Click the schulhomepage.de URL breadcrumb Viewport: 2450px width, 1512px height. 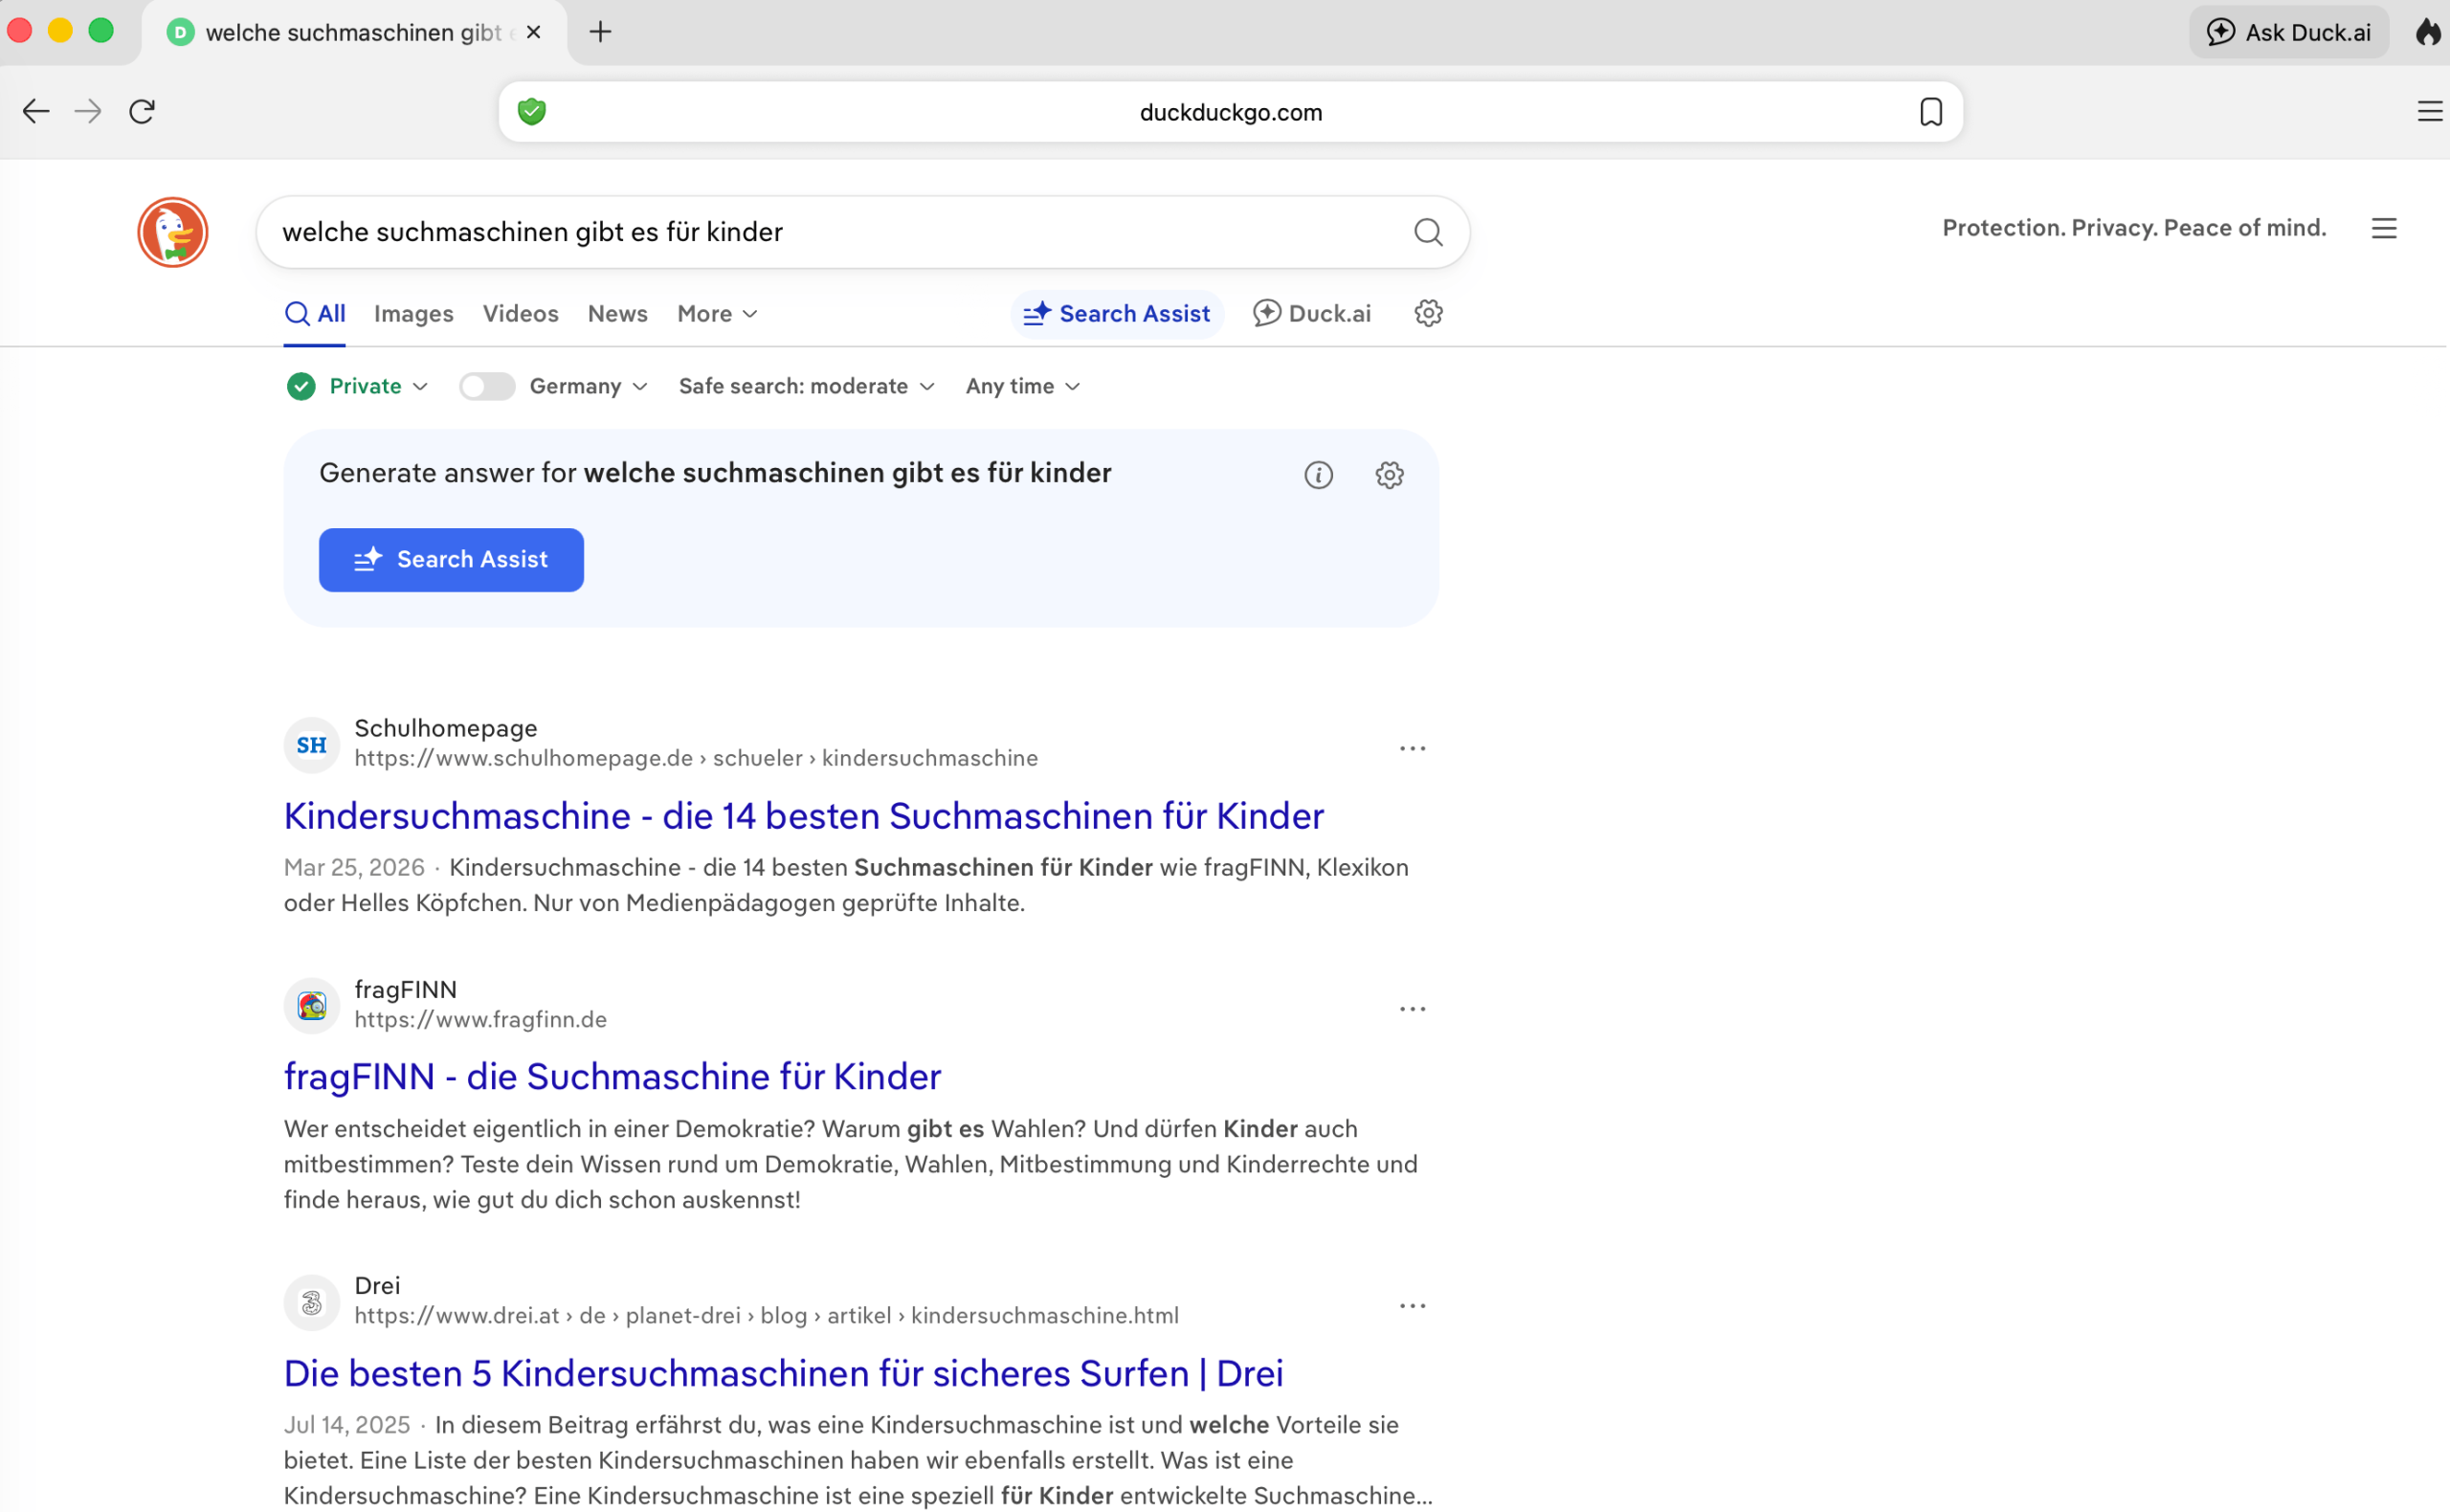click(696, 758)
